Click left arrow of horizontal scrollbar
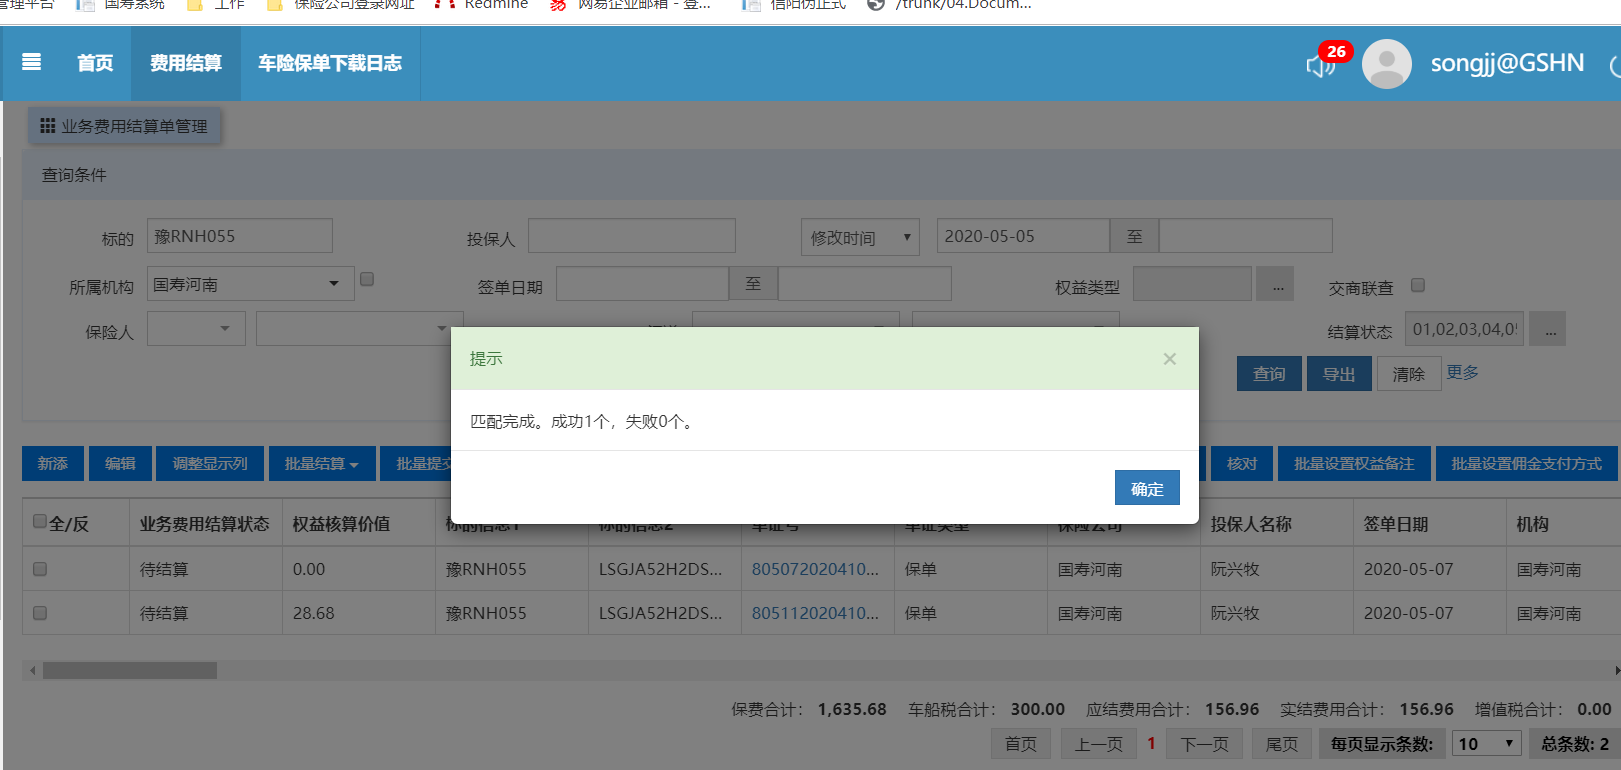 [x=33, y=670]
